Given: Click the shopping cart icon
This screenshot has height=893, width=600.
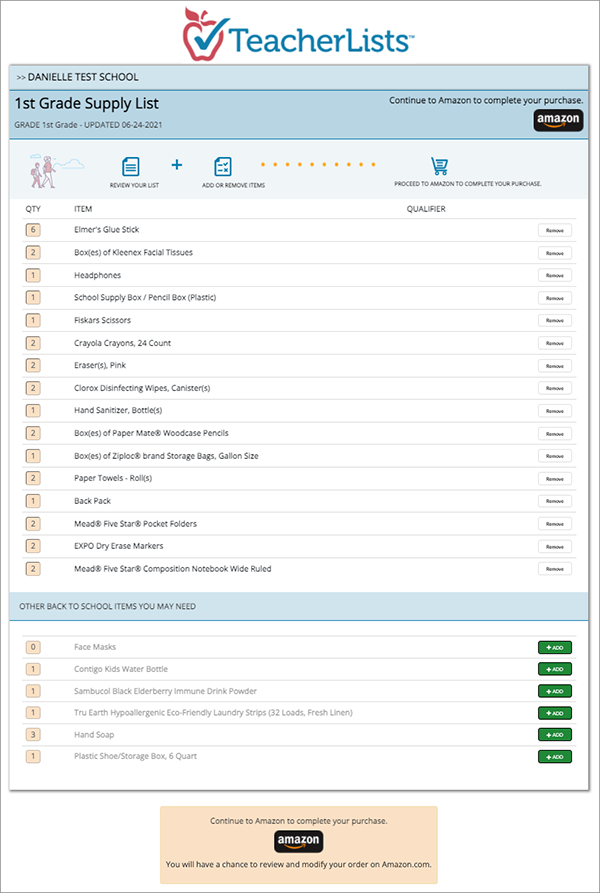Looking at the screenshot, I should [439, 166].
